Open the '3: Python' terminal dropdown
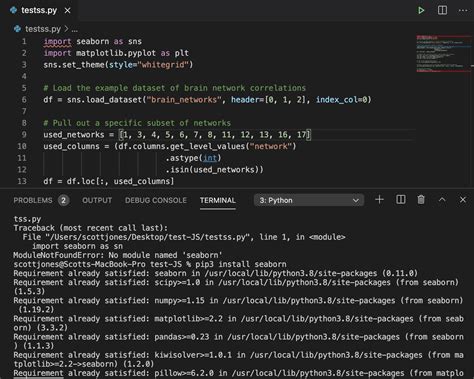 click(x=309, y=200)
